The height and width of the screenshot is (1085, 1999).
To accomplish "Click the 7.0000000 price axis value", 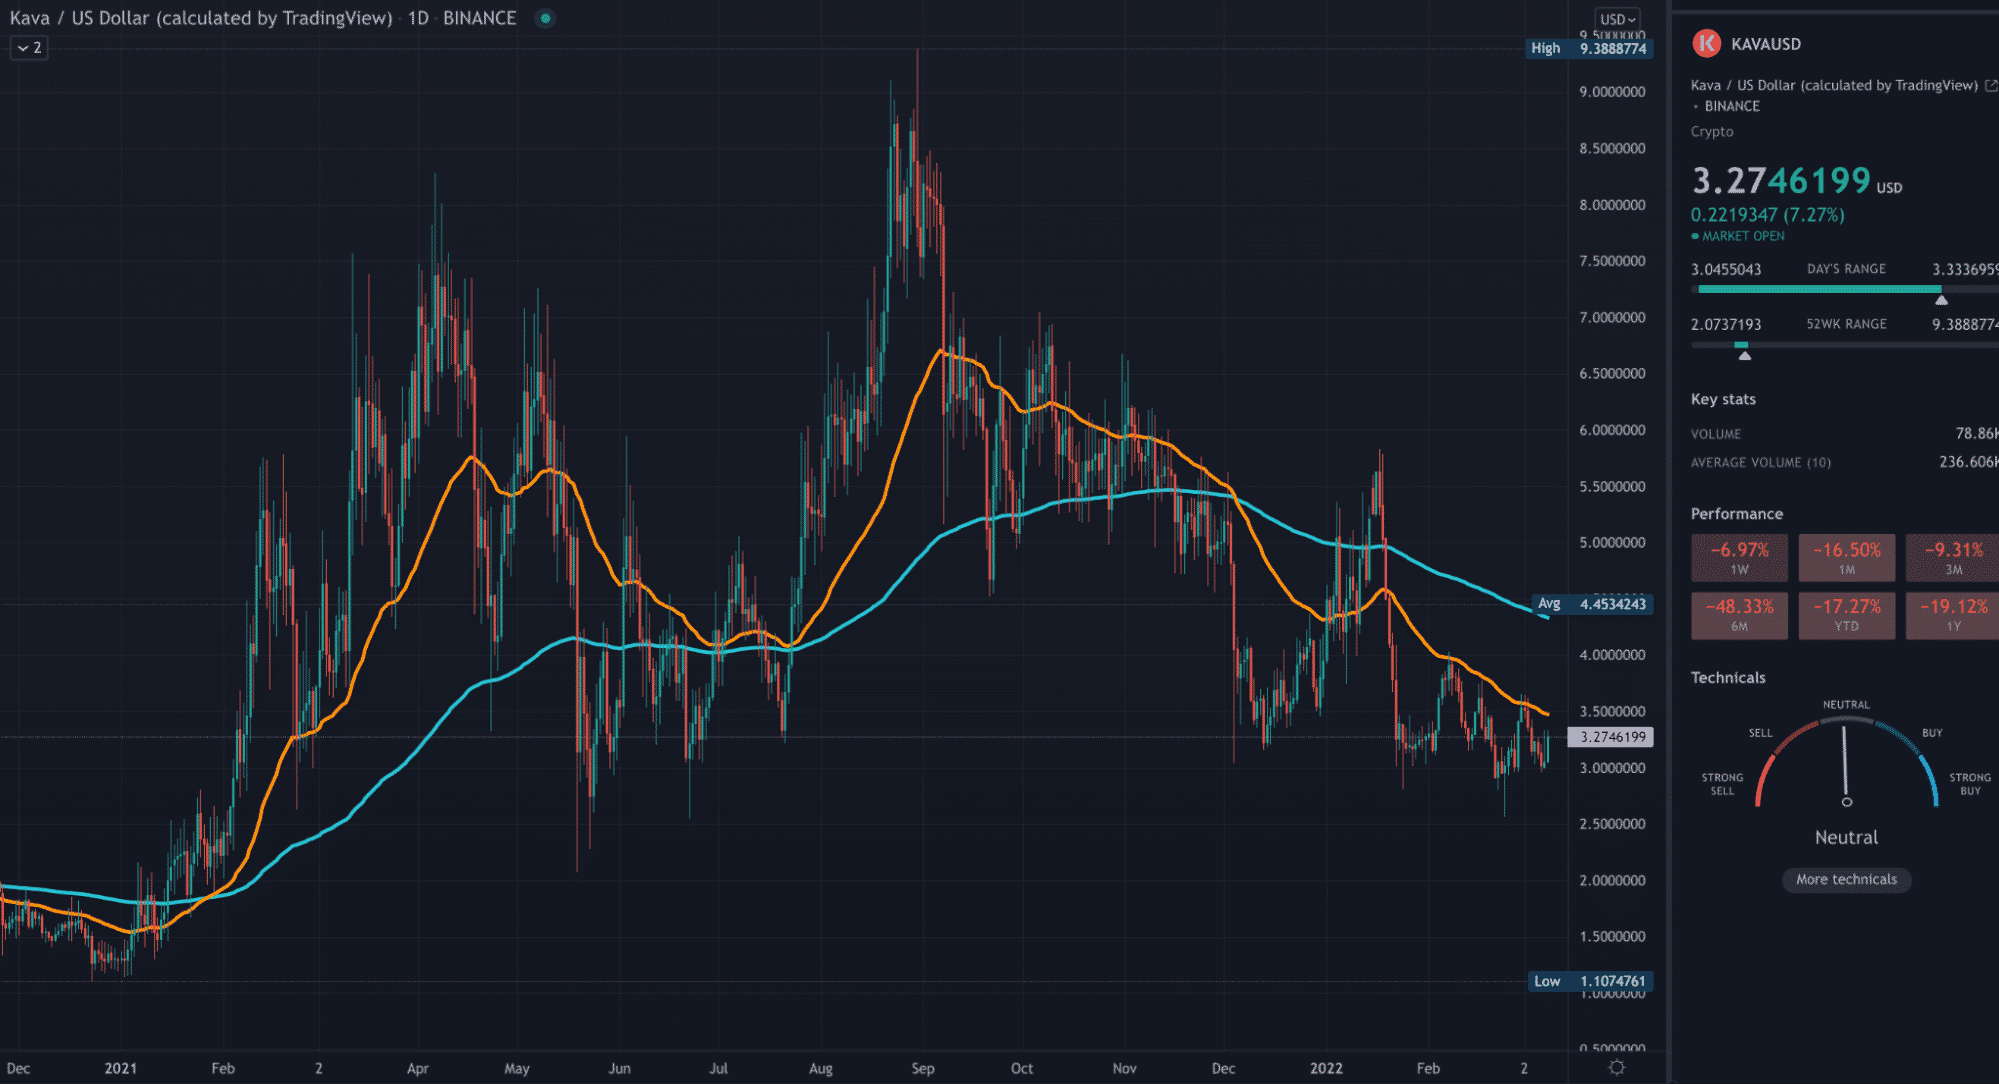I will 1612,318.
